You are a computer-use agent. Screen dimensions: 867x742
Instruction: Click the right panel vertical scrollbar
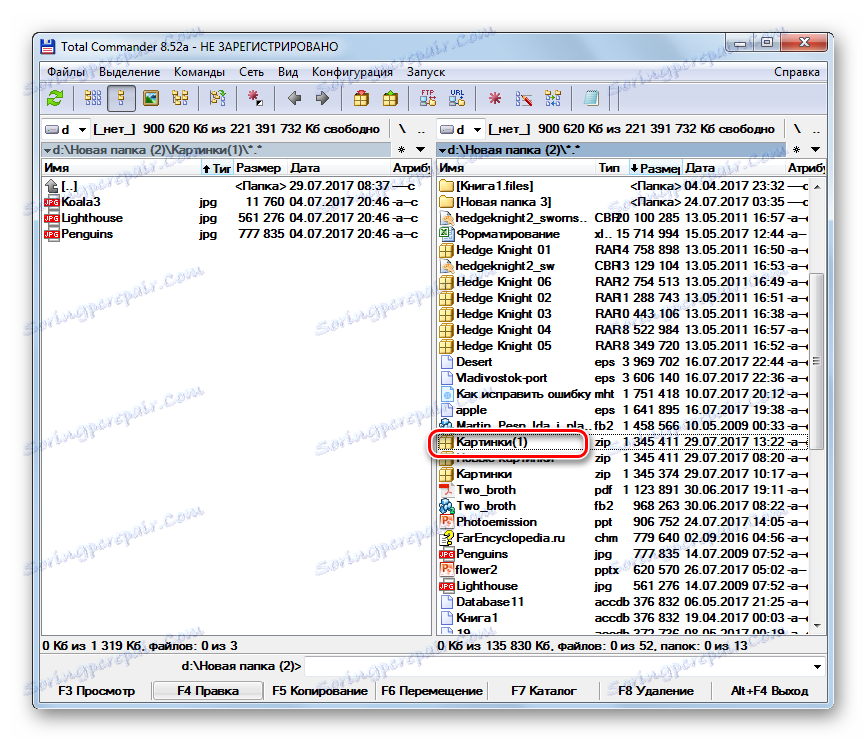(x=817, y=406)
